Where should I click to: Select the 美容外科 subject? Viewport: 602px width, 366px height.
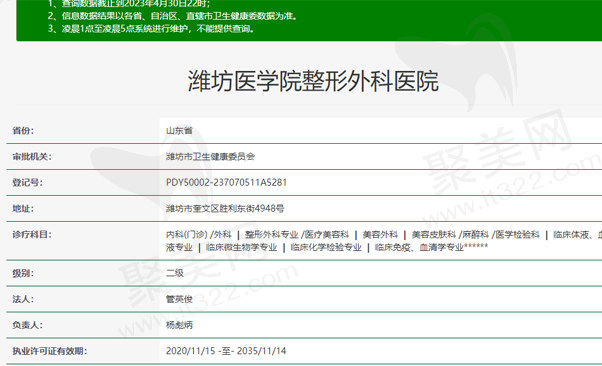pyautogui.click(x=380, y=234)
